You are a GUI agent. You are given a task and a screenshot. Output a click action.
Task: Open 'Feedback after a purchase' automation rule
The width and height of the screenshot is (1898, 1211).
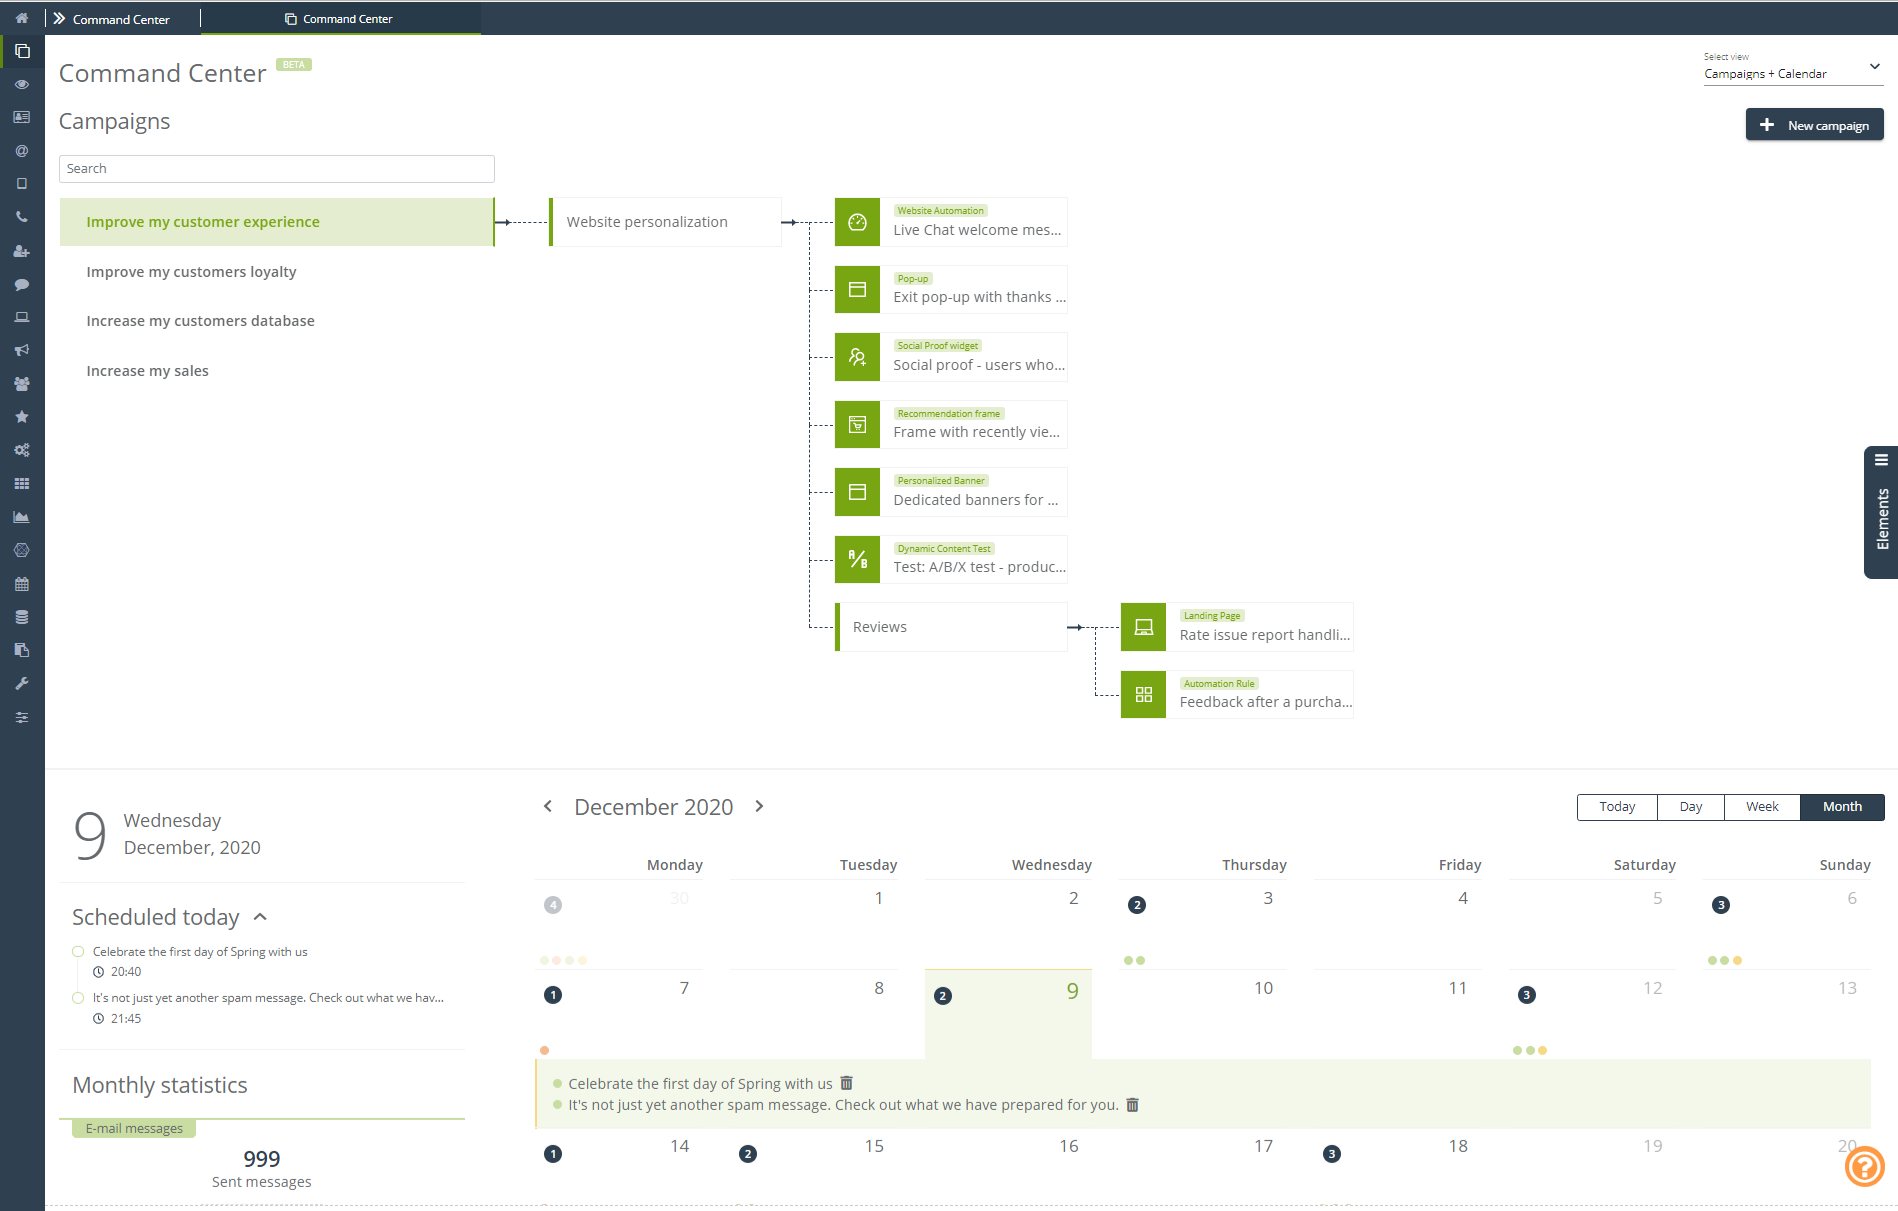pyautogui.click(x=1237, y=694)
